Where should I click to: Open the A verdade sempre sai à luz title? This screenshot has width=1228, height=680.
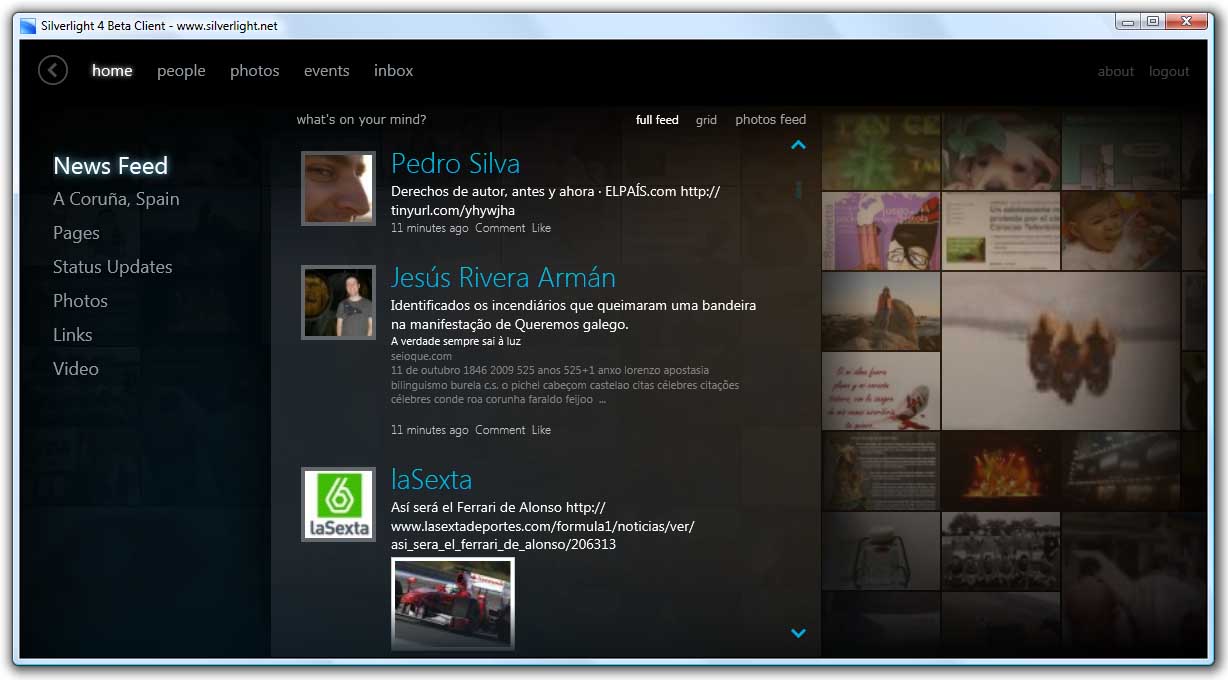coord(456,341)
